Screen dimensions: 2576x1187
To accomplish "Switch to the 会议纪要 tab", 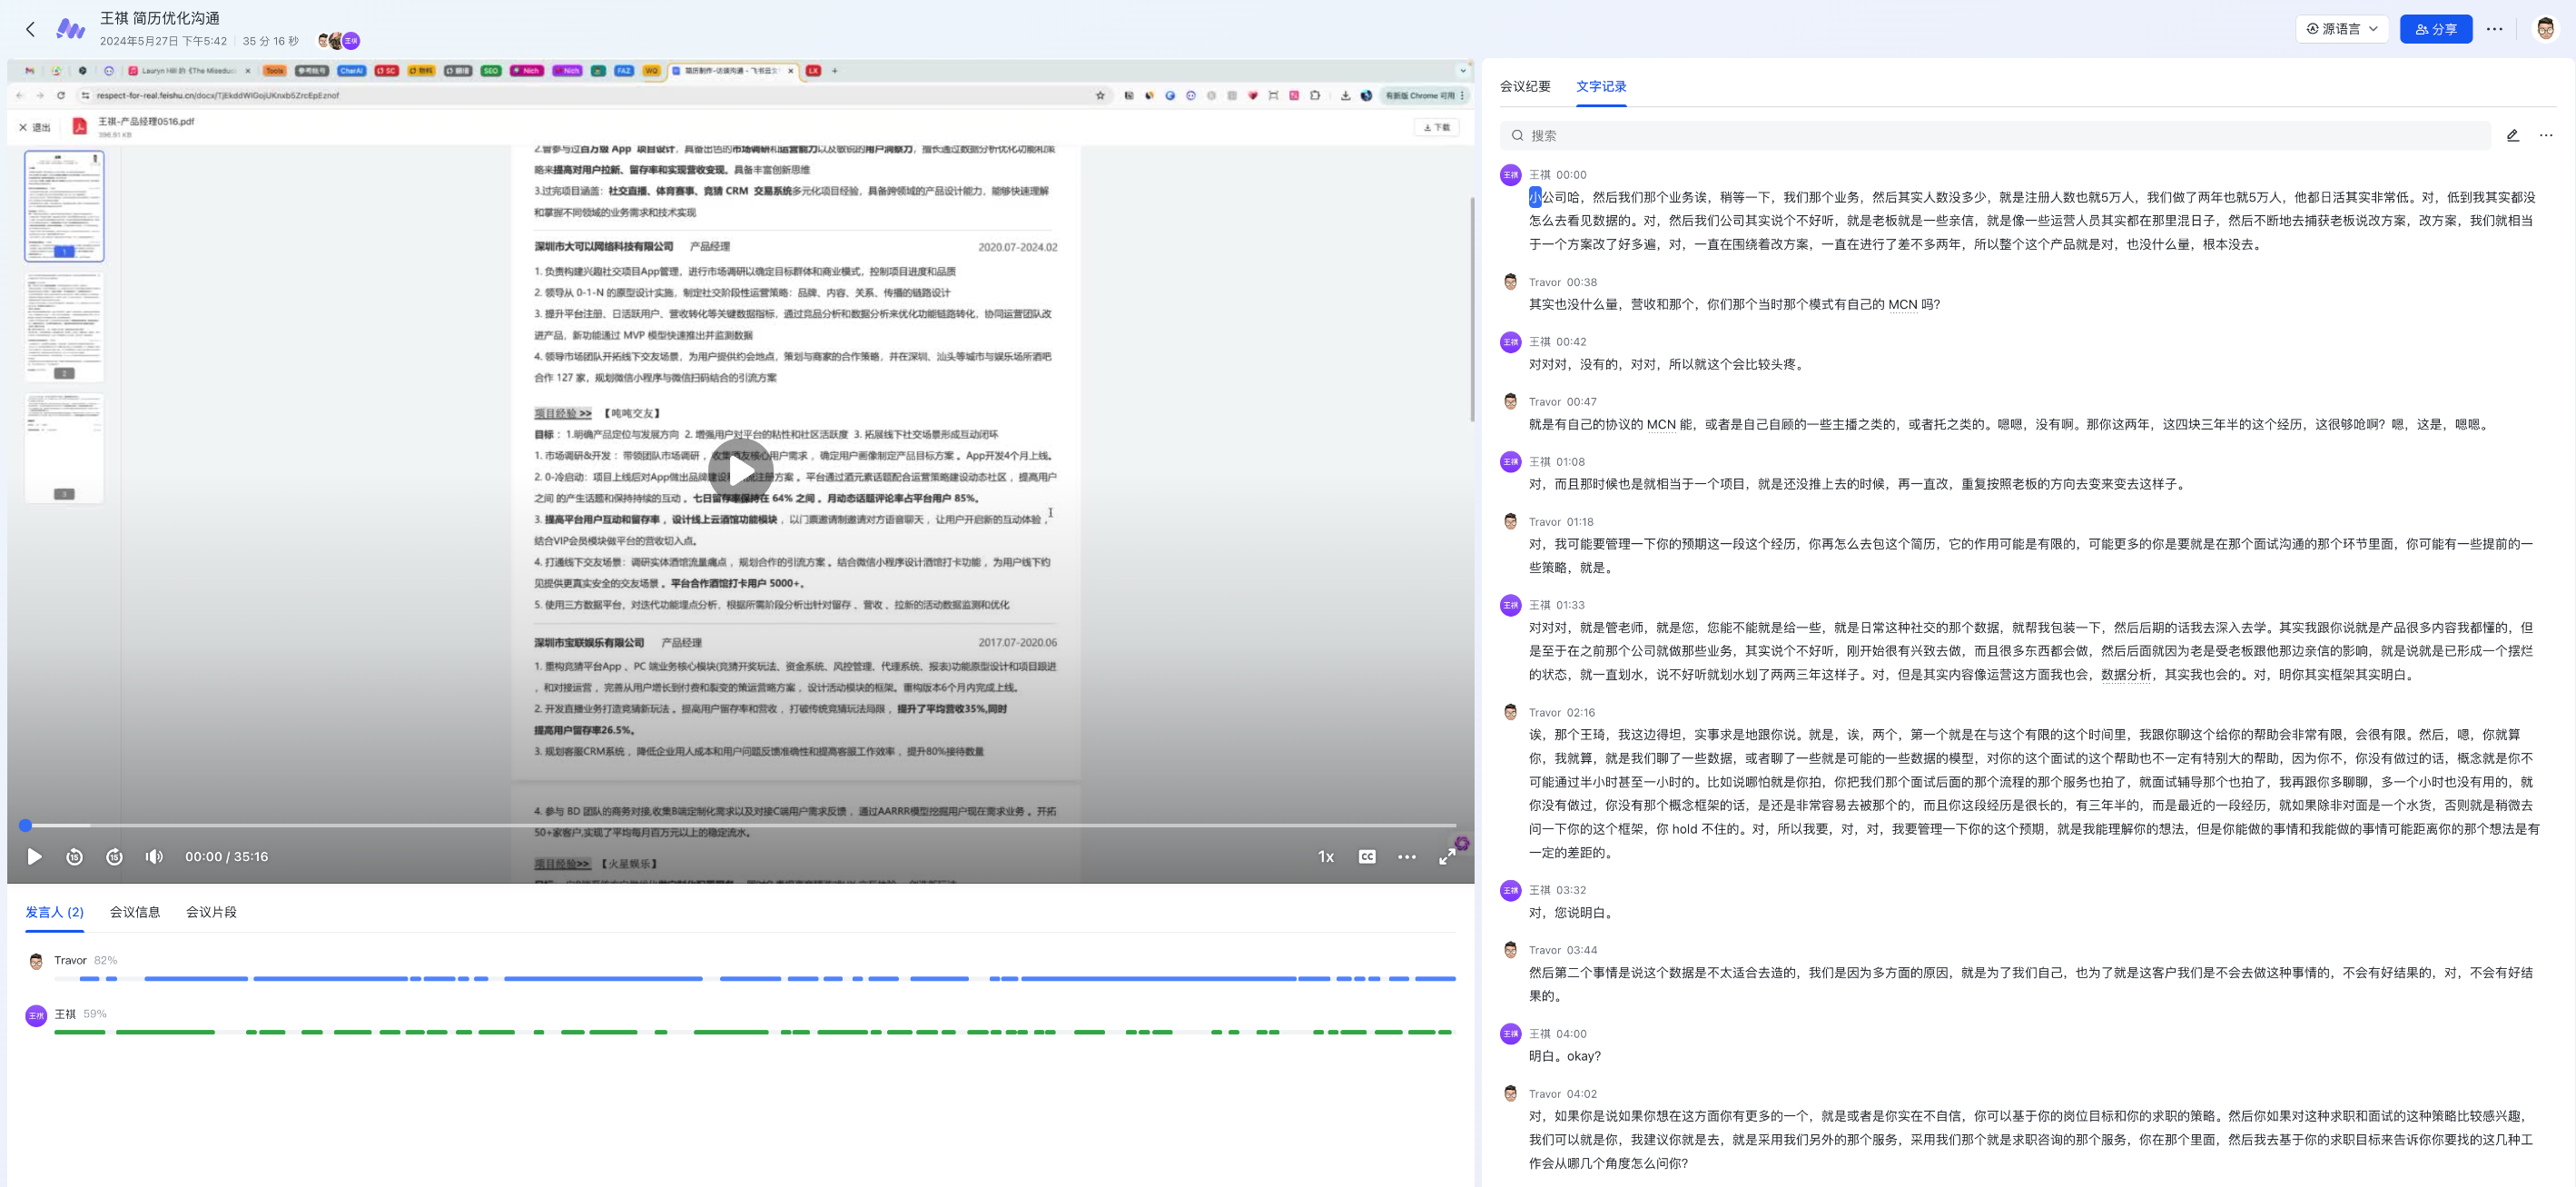I will [1525, 86].
